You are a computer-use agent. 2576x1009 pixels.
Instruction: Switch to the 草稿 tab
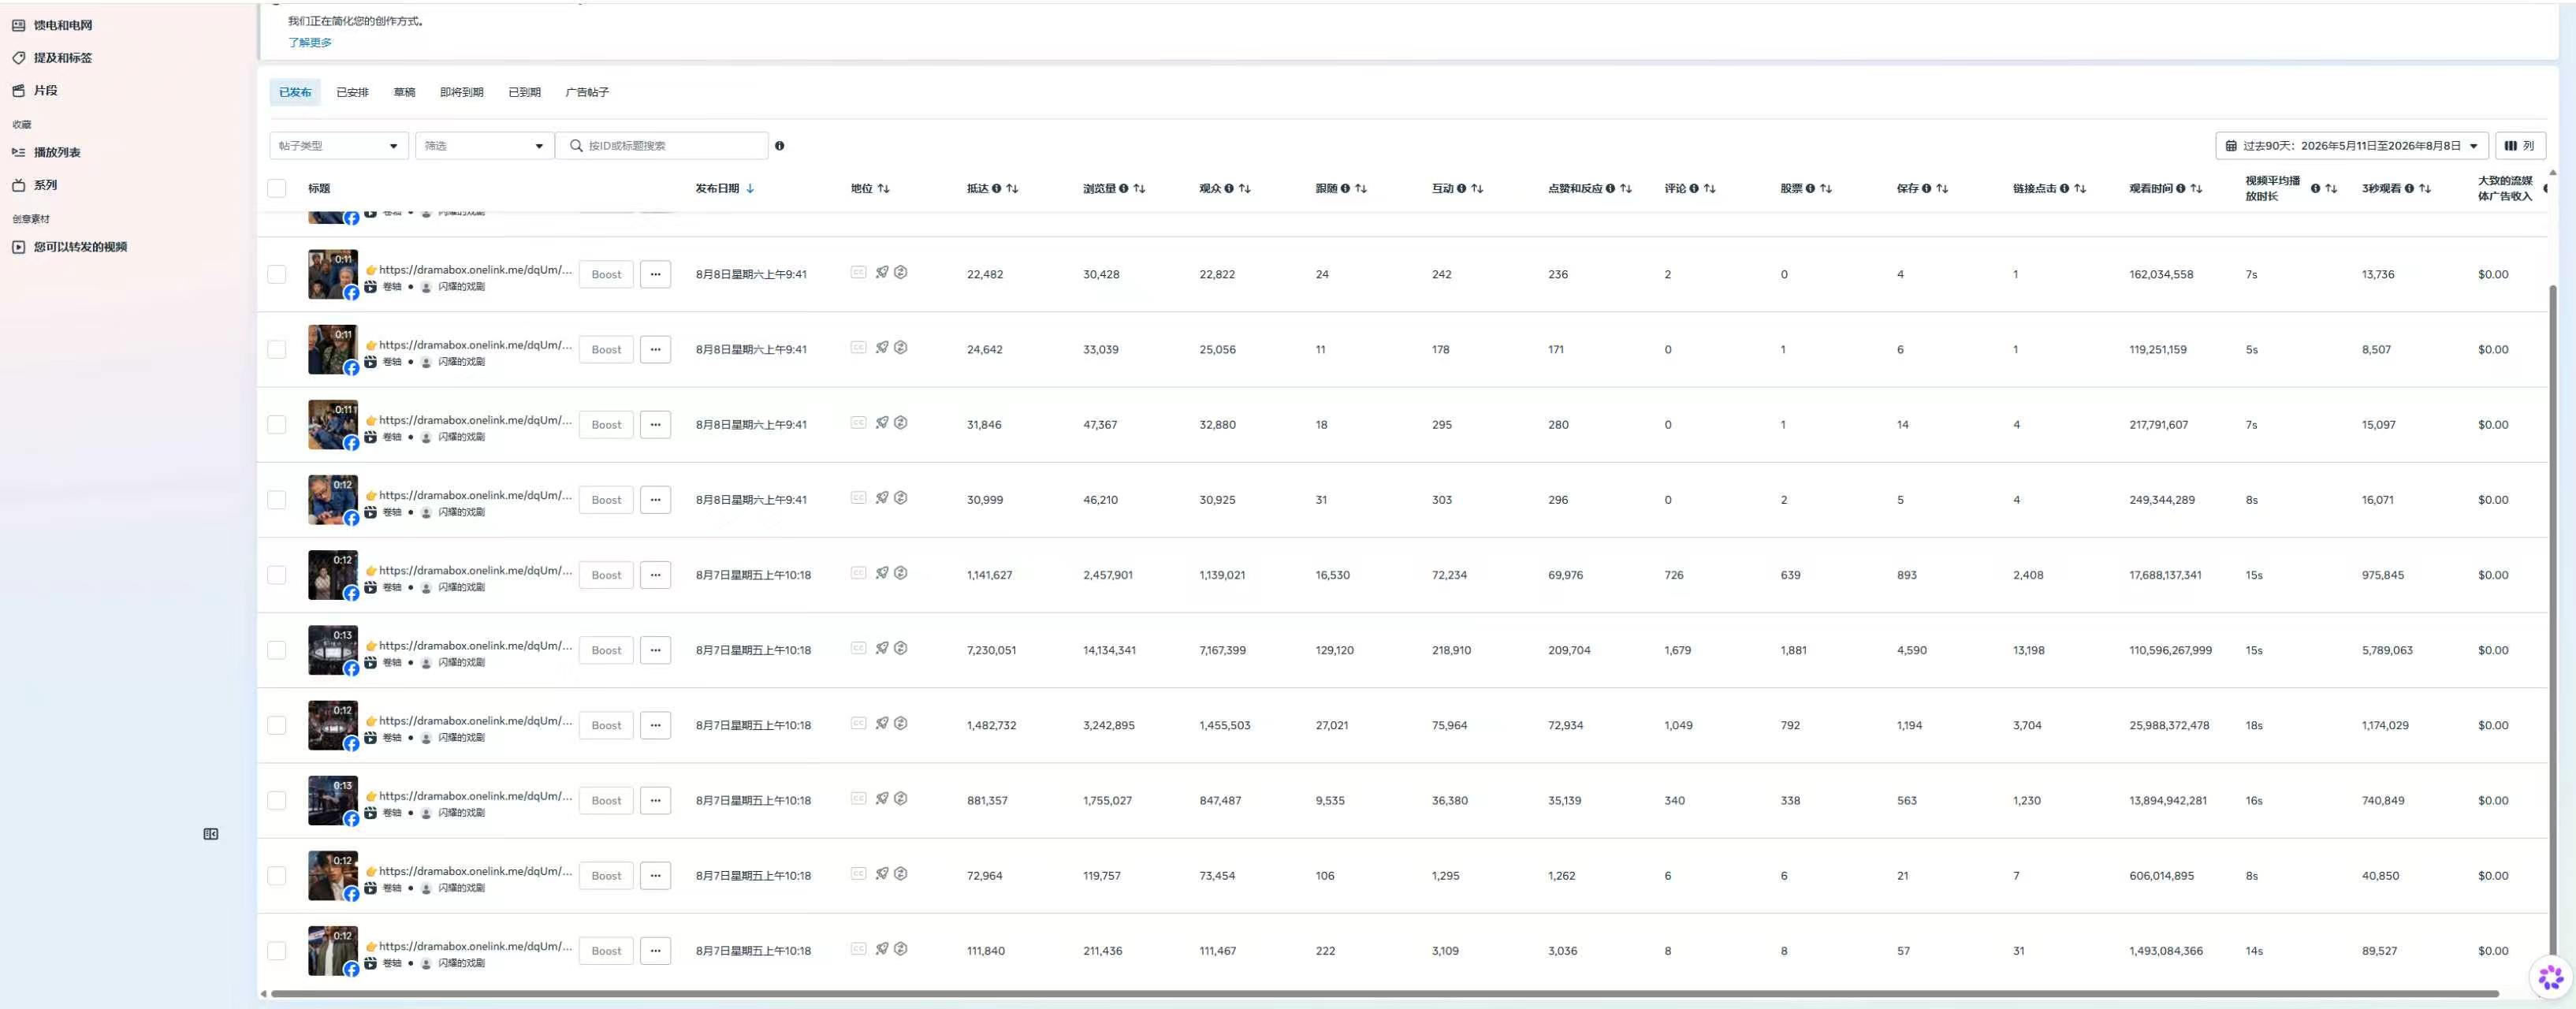(404, 92)
